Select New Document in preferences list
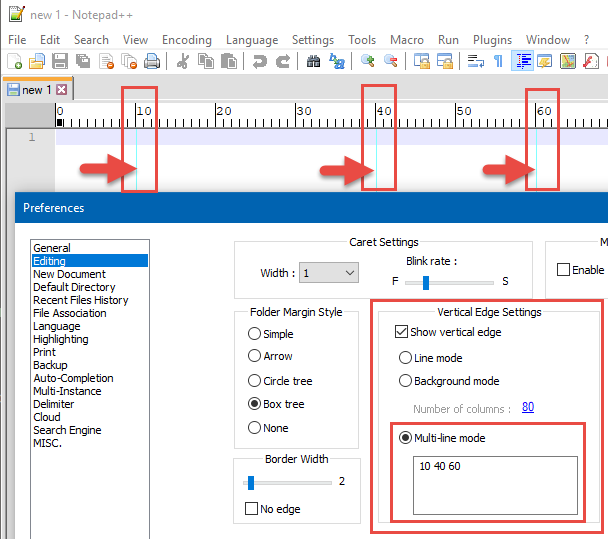Screen dimensions: 608x539 90,274
